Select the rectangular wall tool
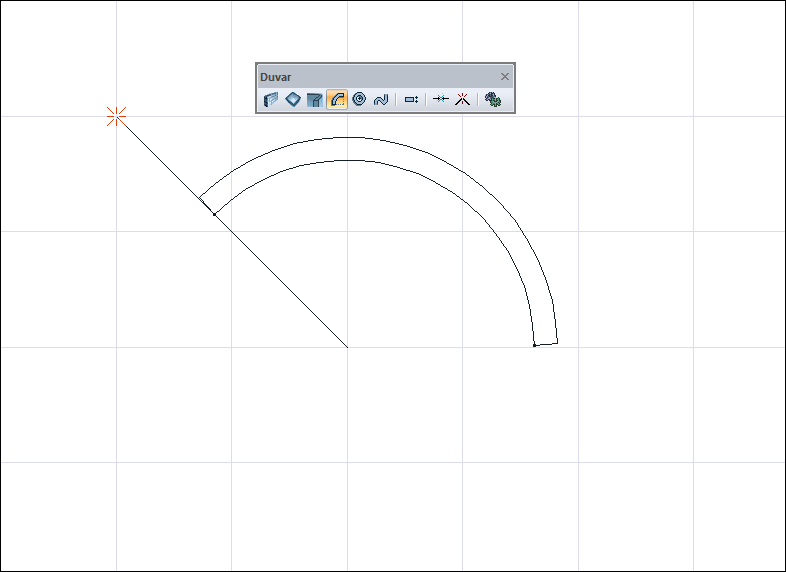This screenshot has width=786, height=572. (x=293, y=100)
